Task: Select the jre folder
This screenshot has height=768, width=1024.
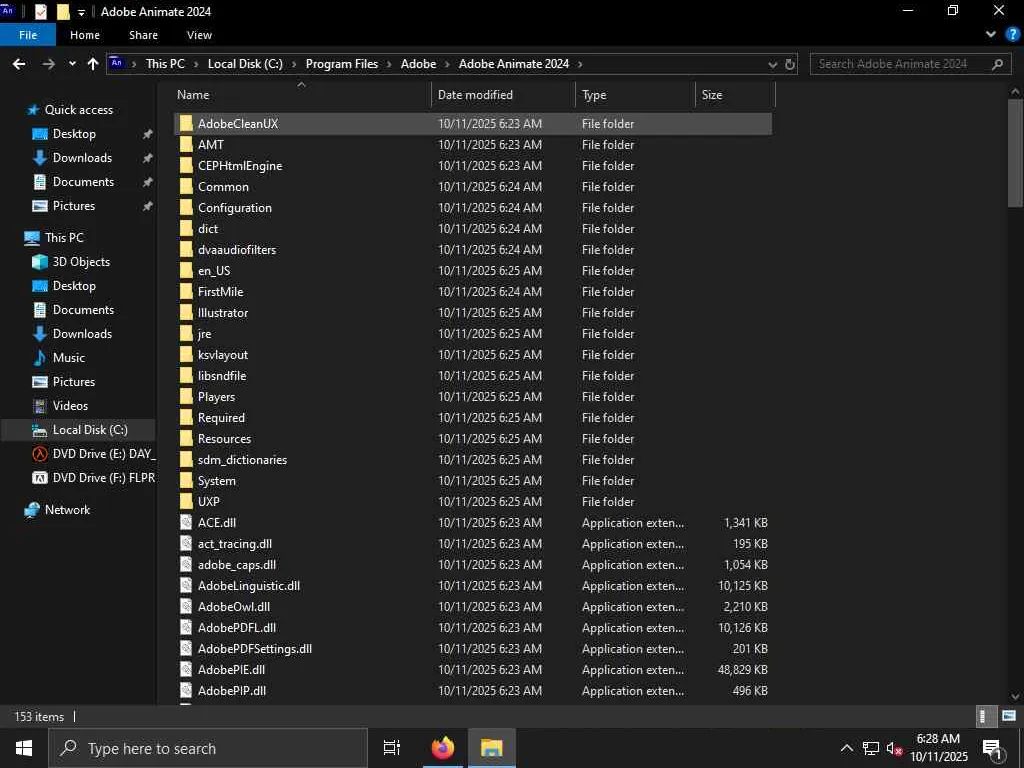Action: coord(204,334)
